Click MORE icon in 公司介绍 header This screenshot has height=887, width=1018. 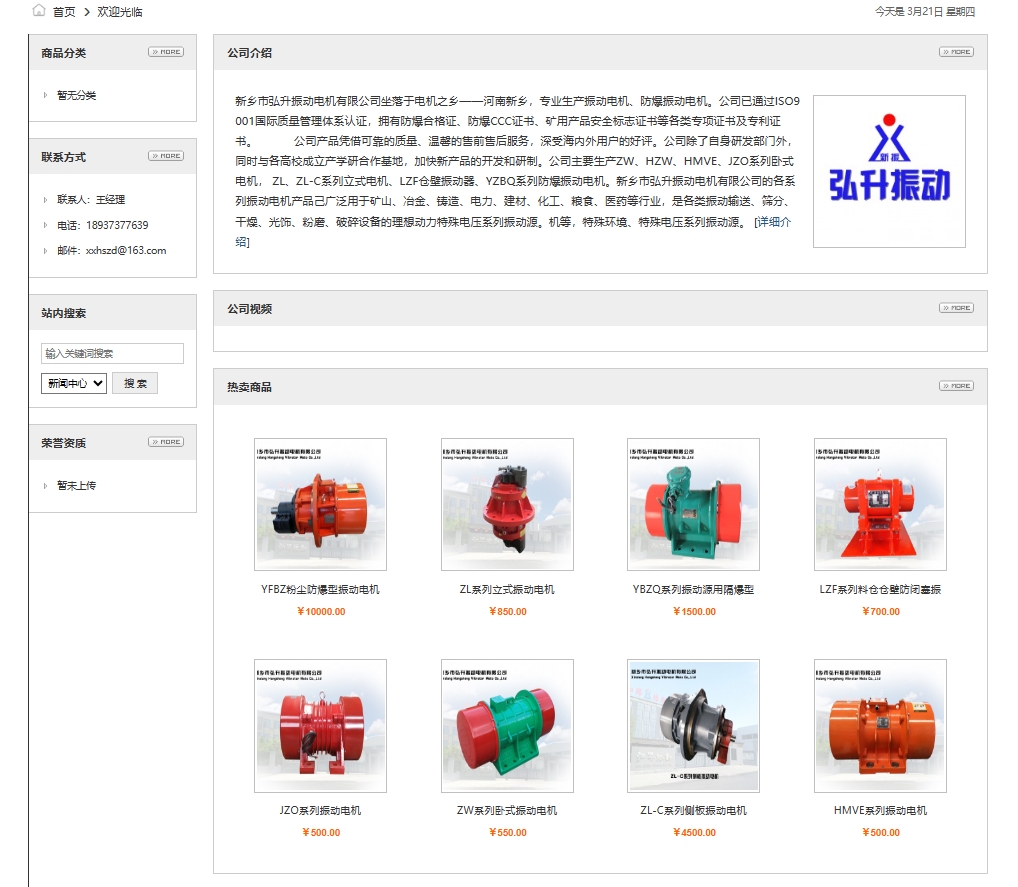tap(955, 52)
